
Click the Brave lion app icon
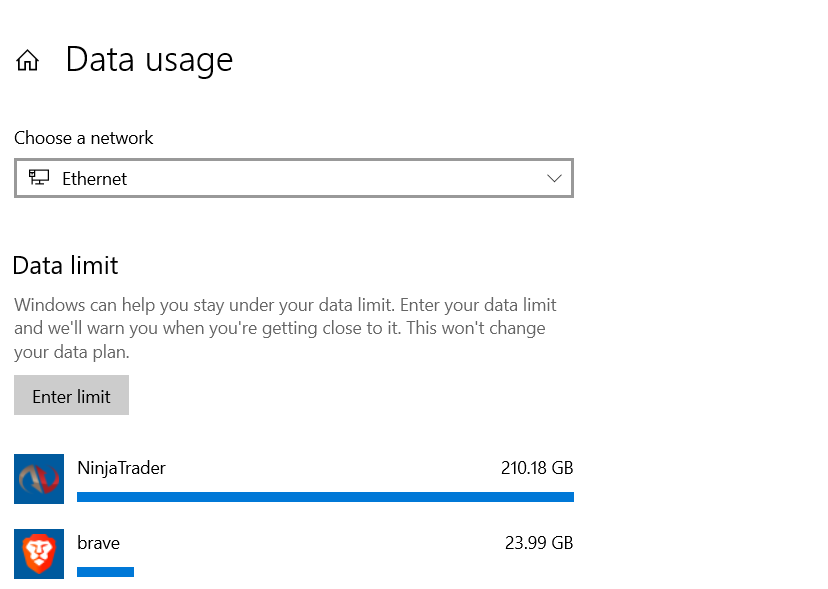pyautogui.click(x=39, y=554)
